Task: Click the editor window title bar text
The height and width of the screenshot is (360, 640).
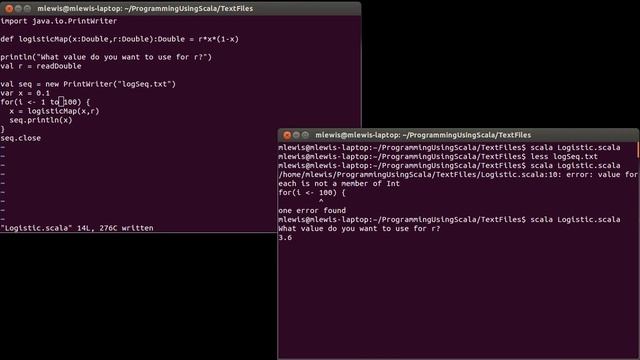Action: (145, 8)
